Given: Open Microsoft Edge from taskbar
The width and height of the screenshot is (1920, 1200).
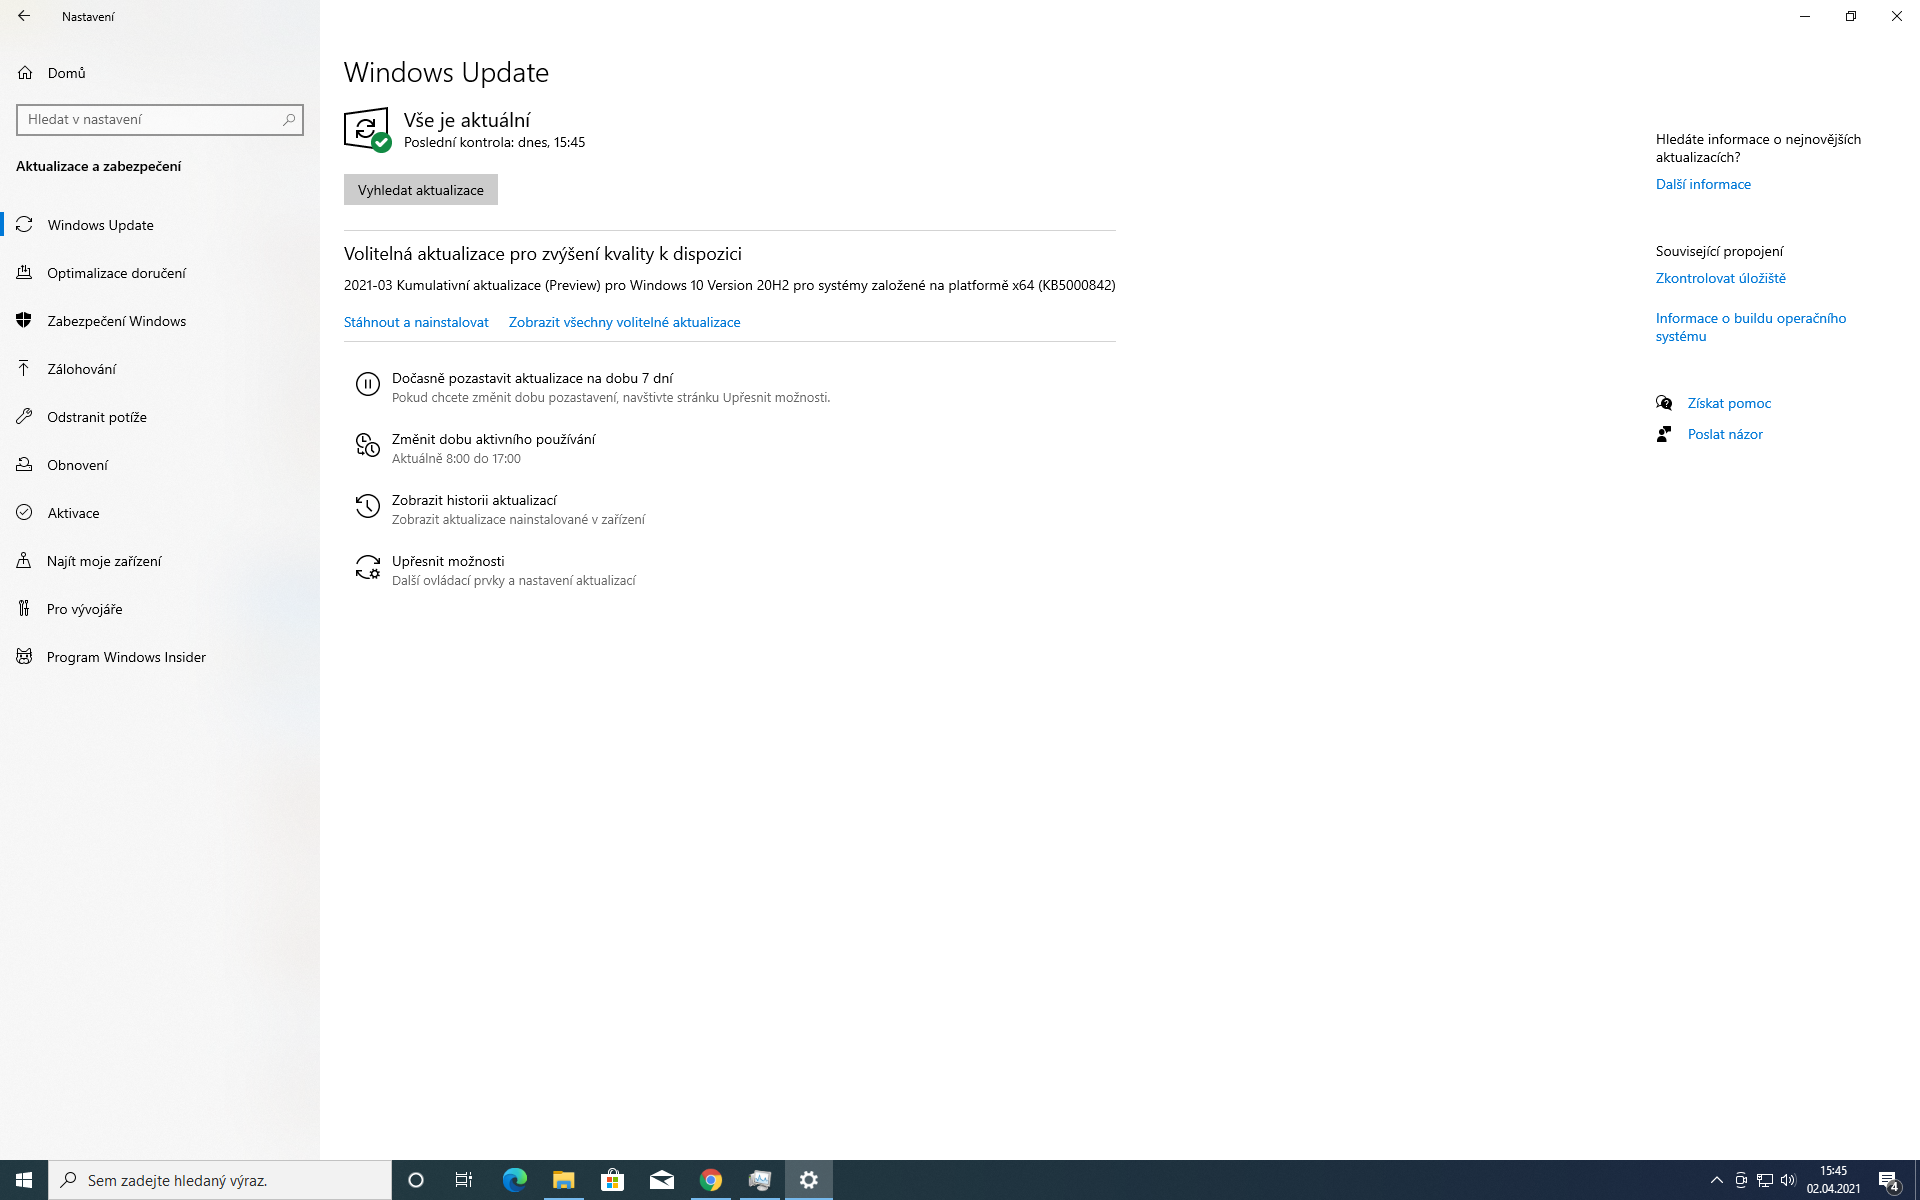Looking at the screenshot, I should (x=514, y=1180).
